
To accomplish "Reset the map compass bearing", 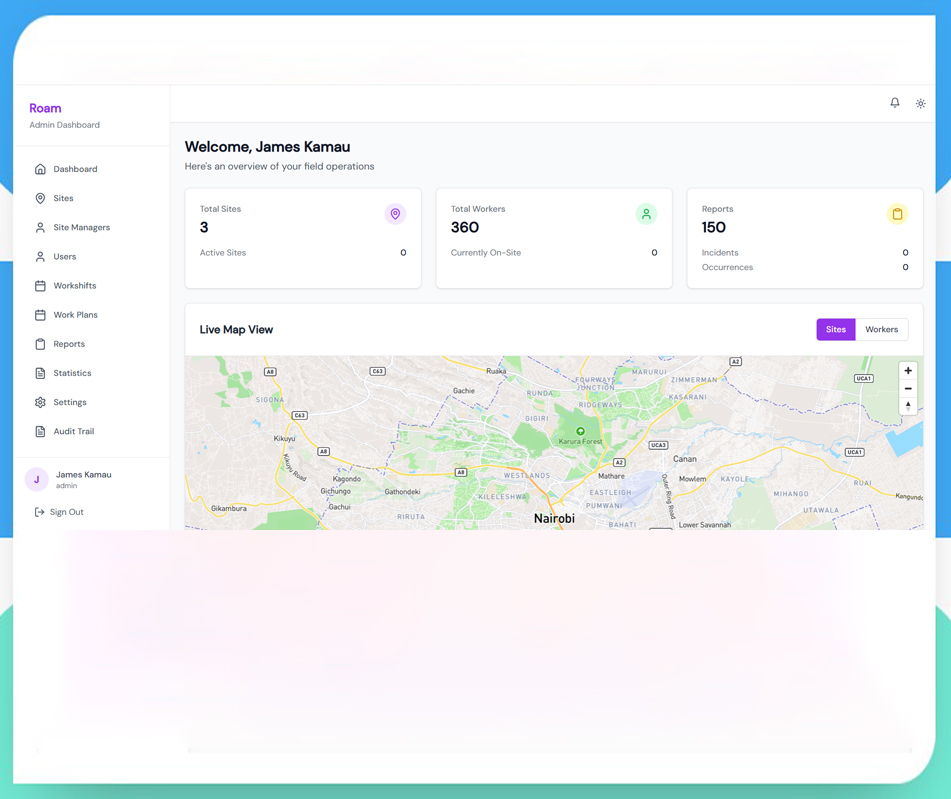I will (x=907, y=406).
